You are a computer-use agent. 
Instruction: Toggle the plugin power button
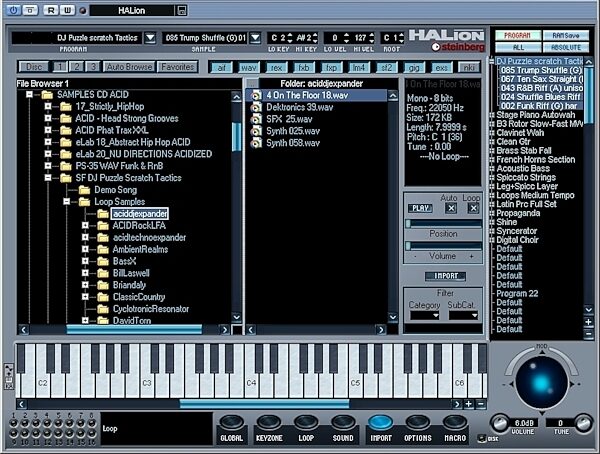(13, 10)
